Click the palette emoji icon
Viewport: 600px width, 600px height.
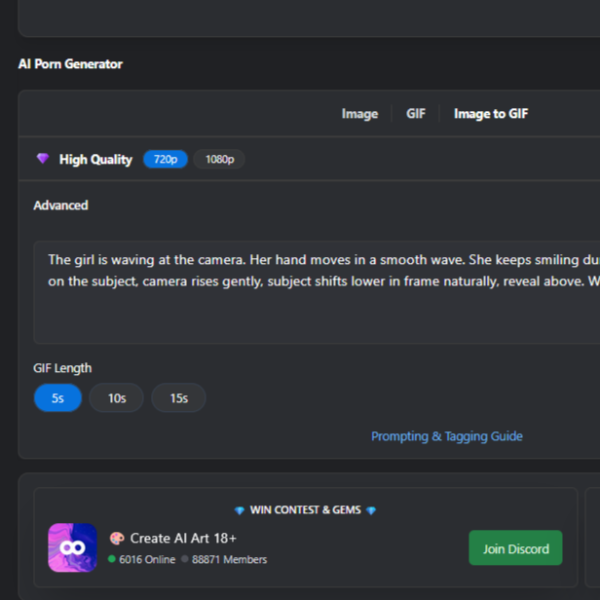point(117,538)
